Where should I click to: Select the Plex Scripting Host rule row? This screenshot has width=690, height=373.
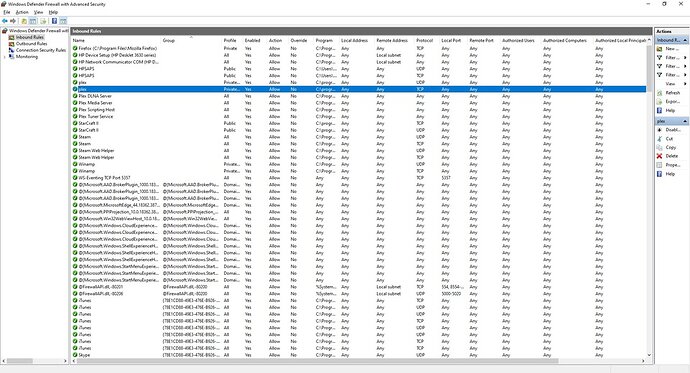click(359, 110)
